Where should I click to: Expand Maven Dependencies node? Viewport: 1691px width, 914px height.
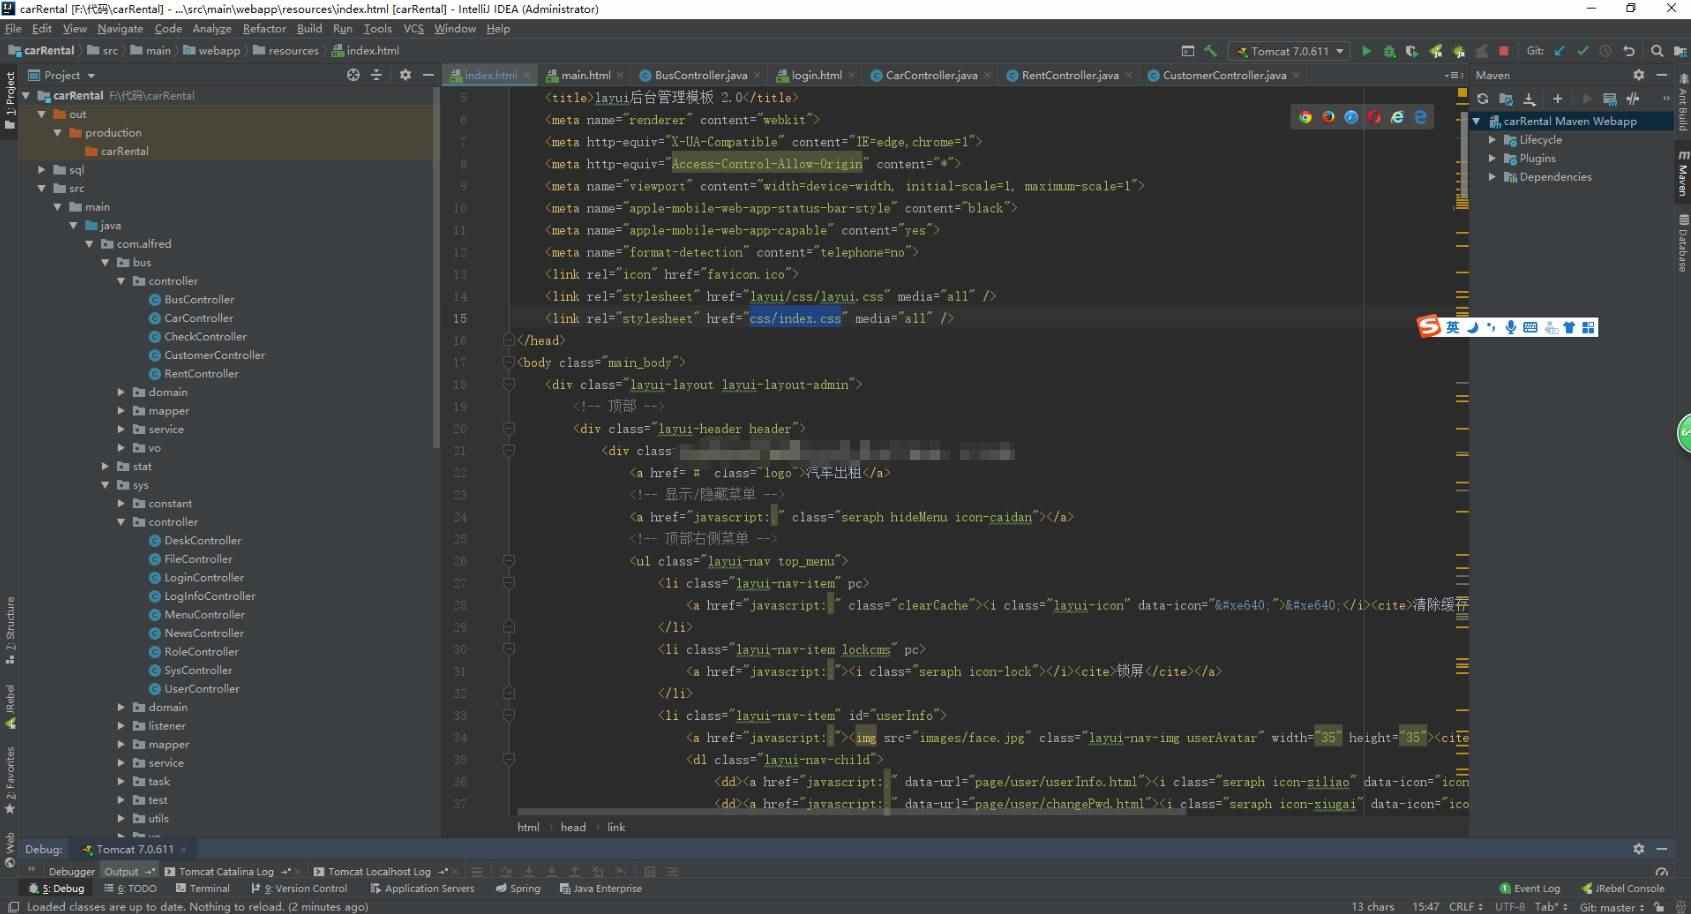point(1492,177)
